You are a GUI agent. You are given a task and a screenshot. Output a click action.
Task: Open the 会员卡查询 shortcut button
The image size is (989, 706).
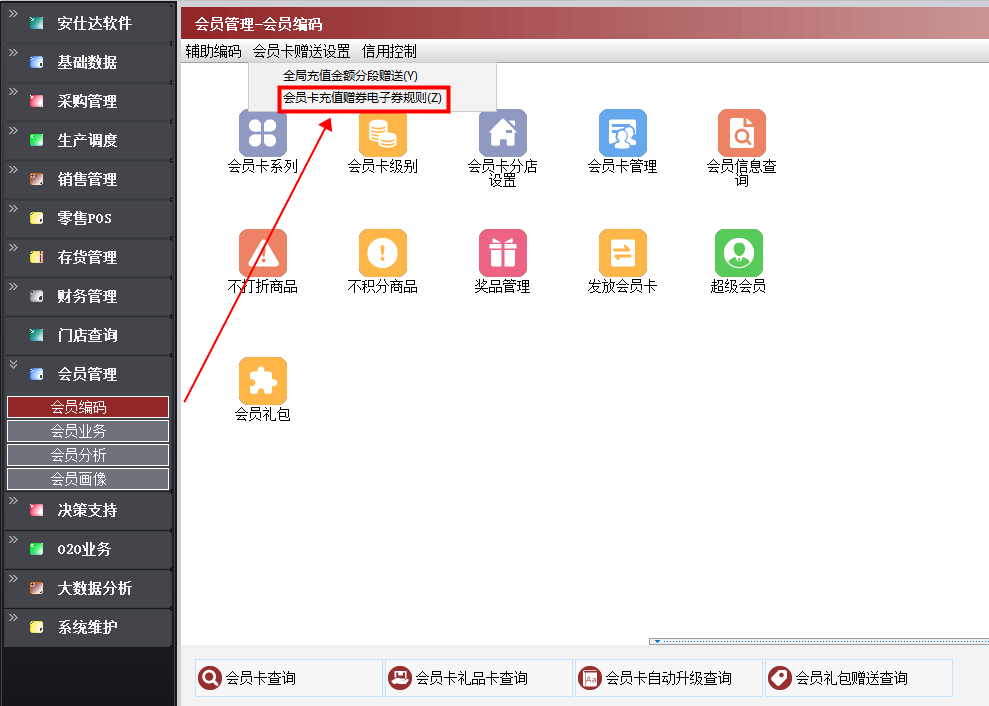(x=289, y=678)
